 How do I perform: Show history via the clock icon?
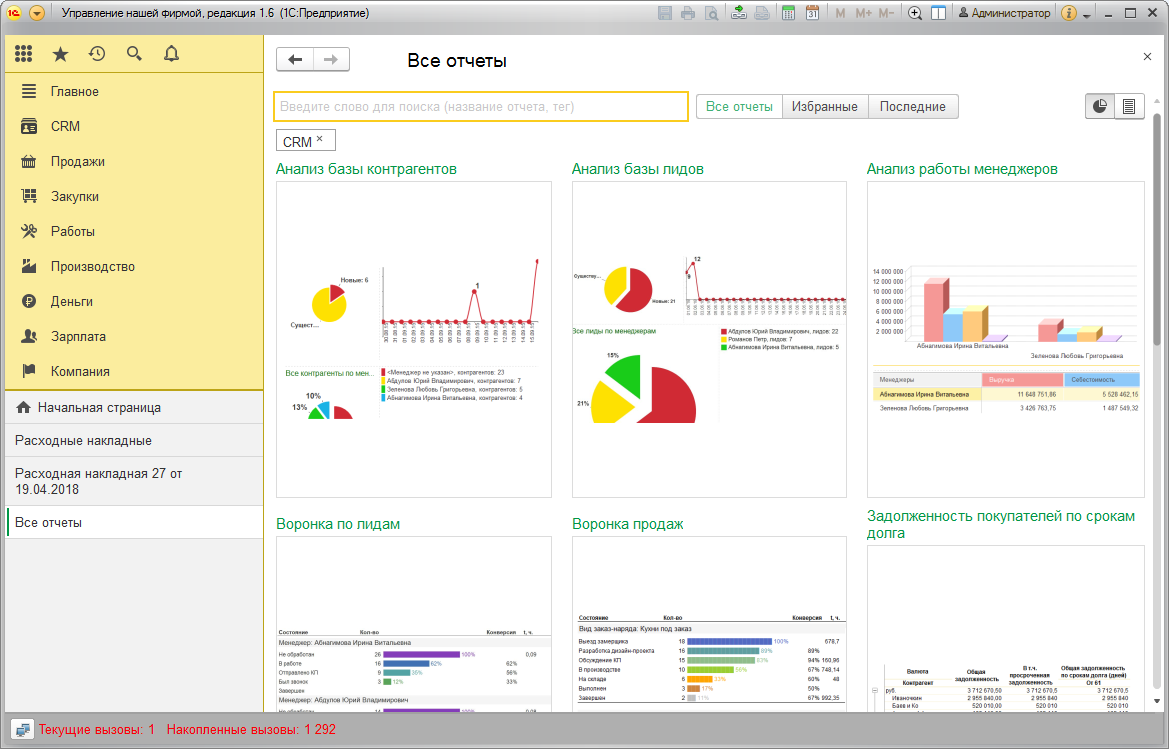pos(97,54)
